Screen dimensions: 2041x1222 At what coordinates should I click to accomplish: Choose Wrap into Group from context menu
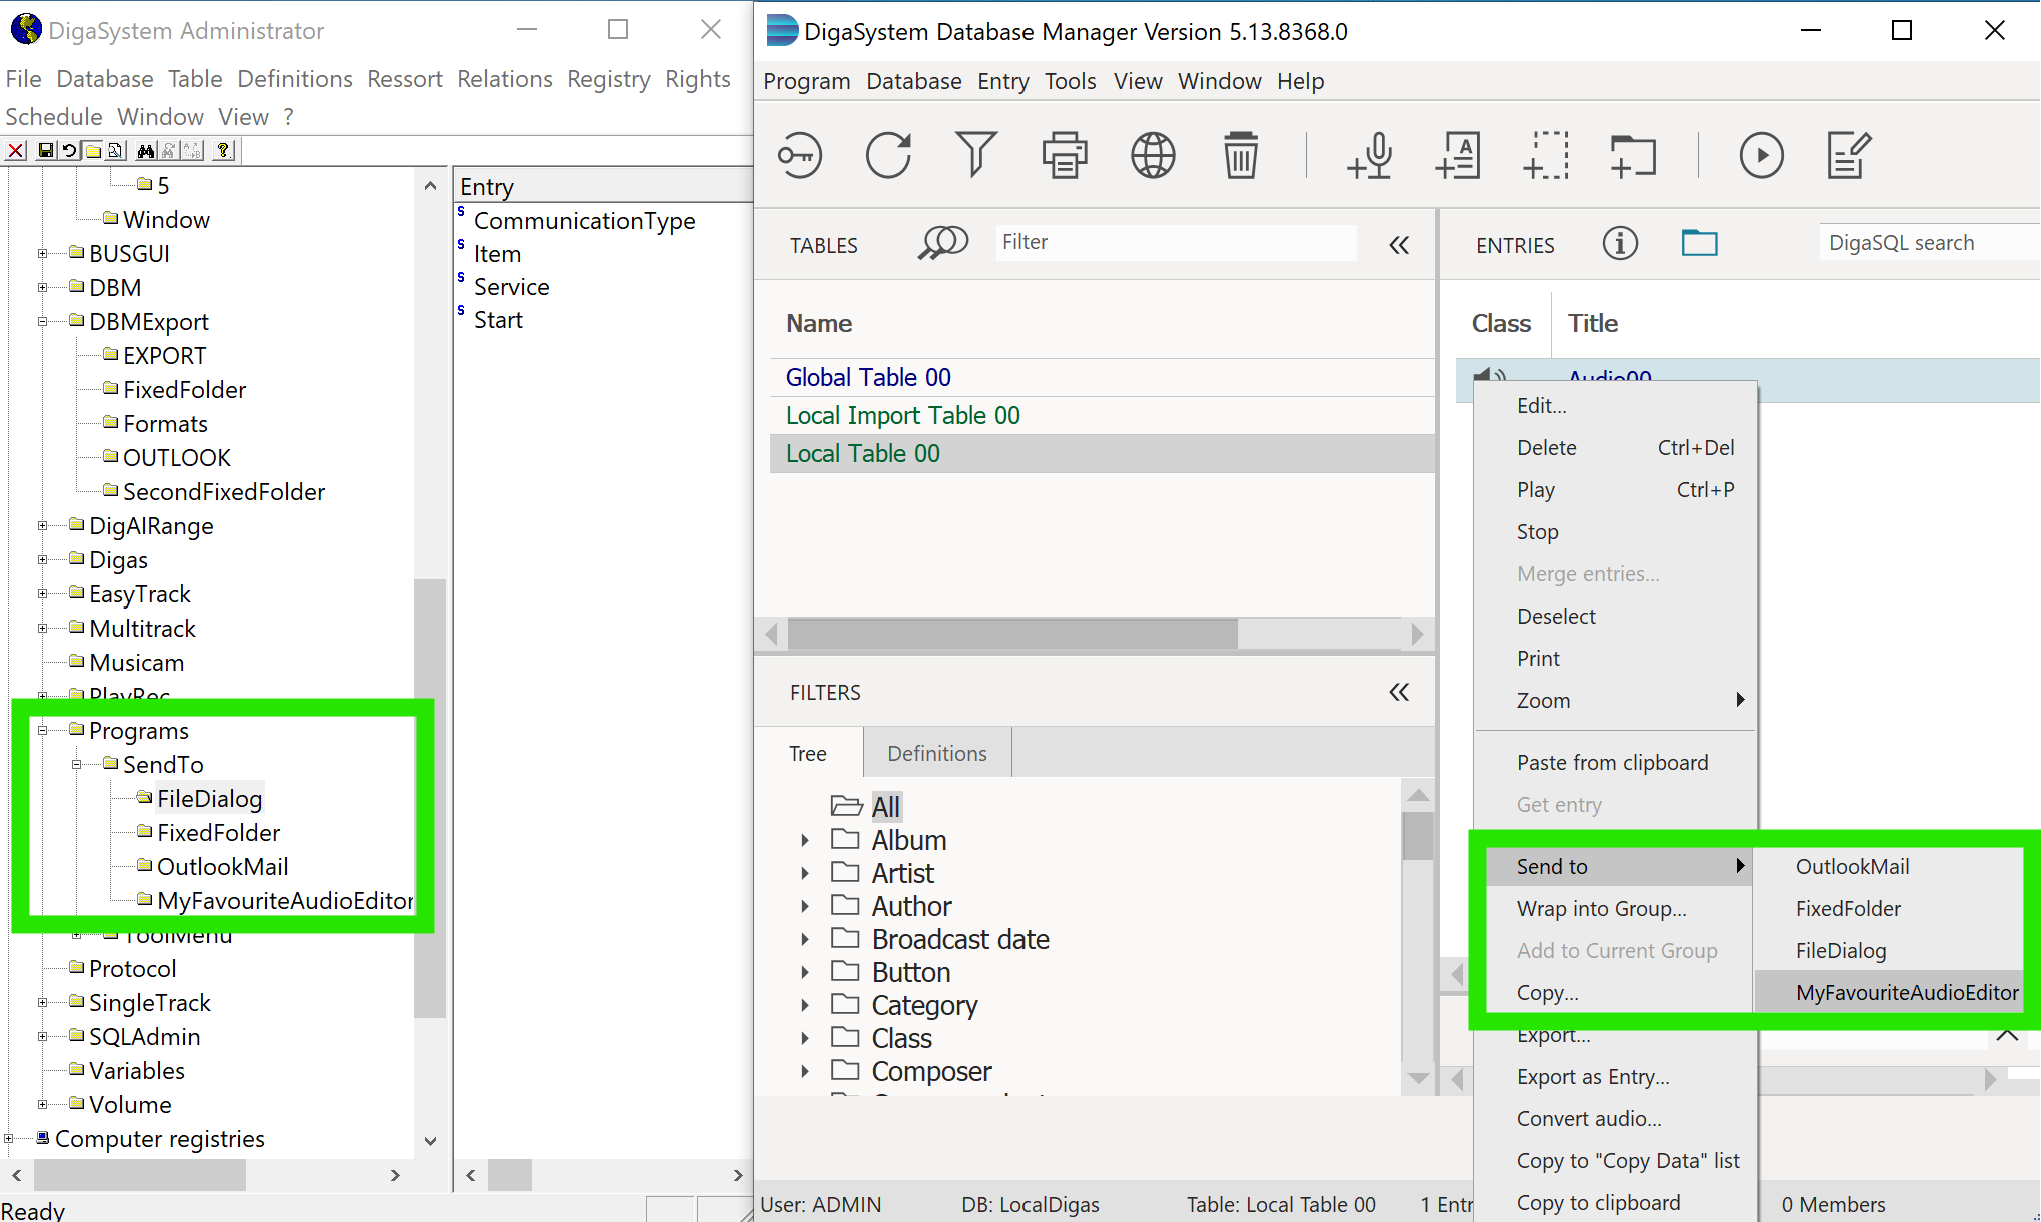[x=1601, y=908]
